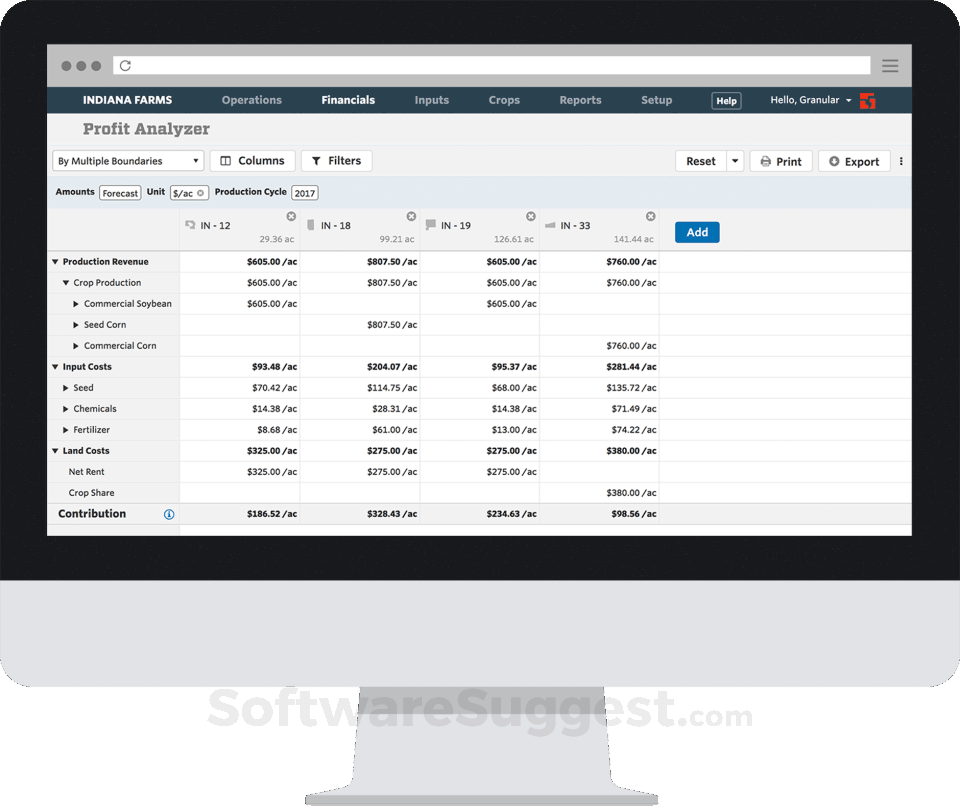Open the Financials menu
The height and width of the screenshot is (806, 960).
pyautogui.click(x=348, y=100)
